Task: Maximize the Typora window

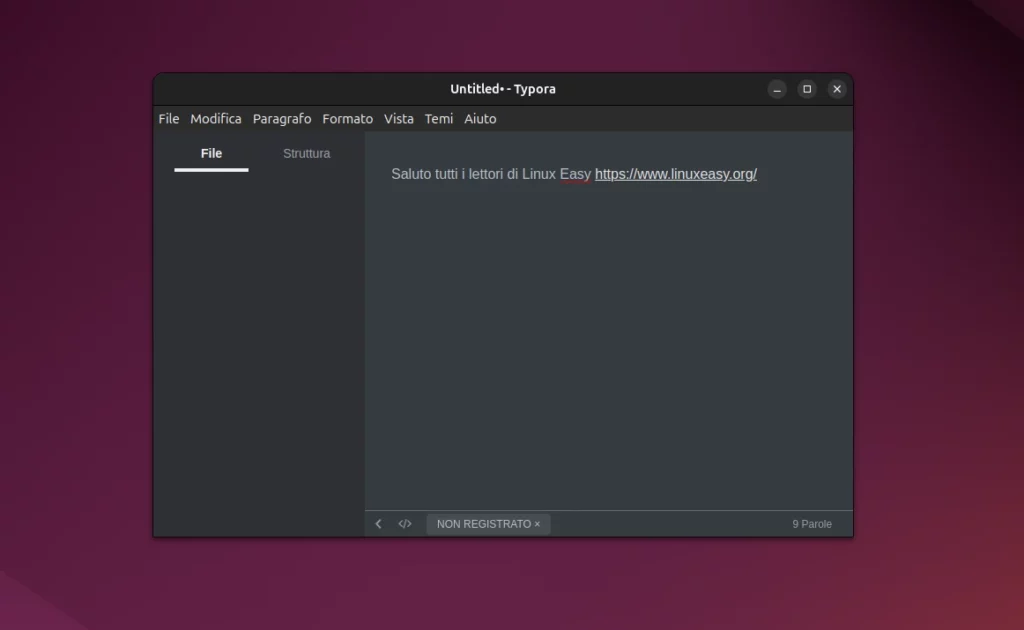Action: click(x=807, y=89)
